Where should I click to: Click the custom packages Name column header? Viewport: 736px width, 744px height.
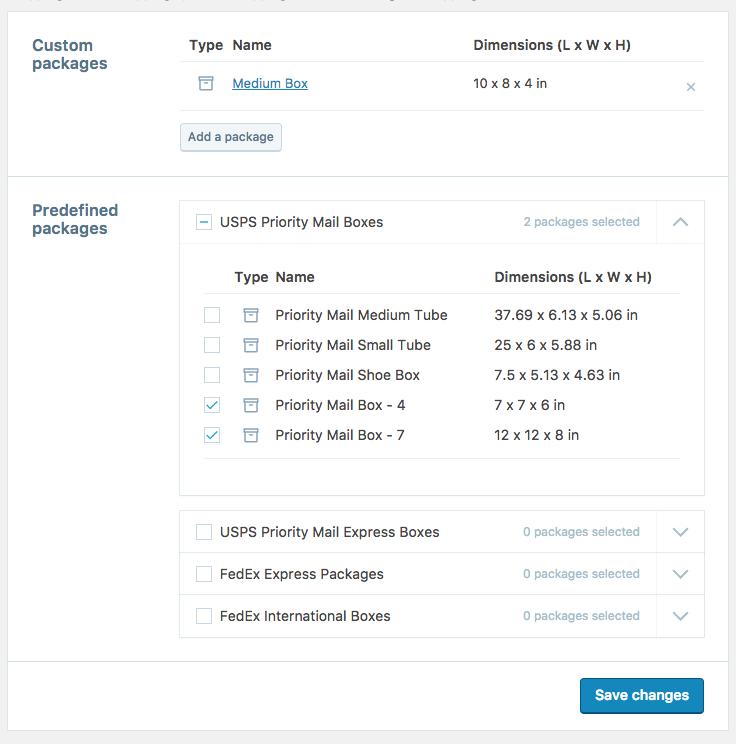(x=252, y=45)
